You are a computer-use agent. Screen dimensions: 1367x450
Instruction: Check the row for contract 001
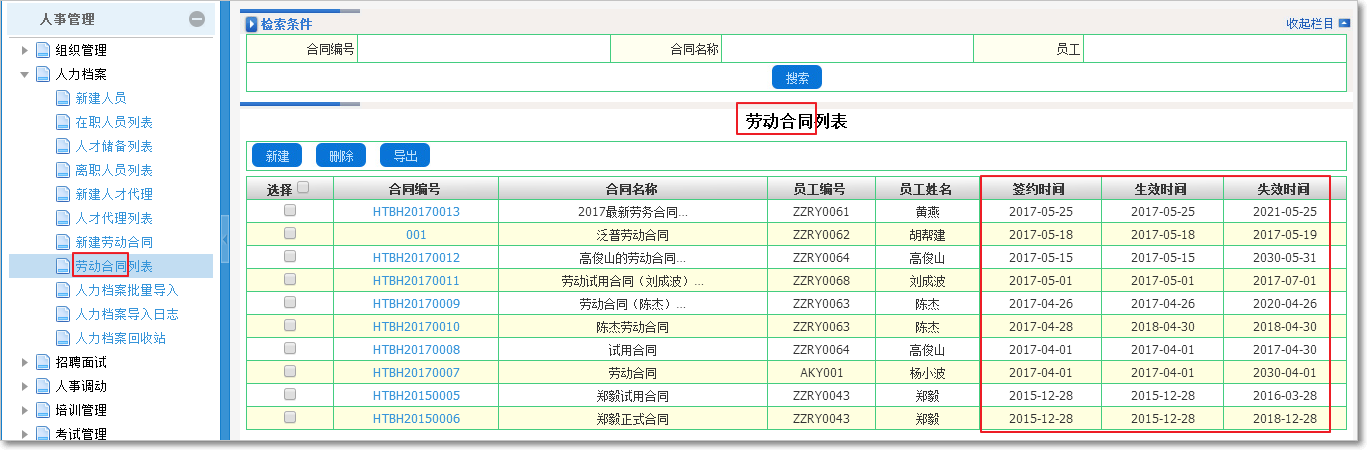(x=290, y=234)
